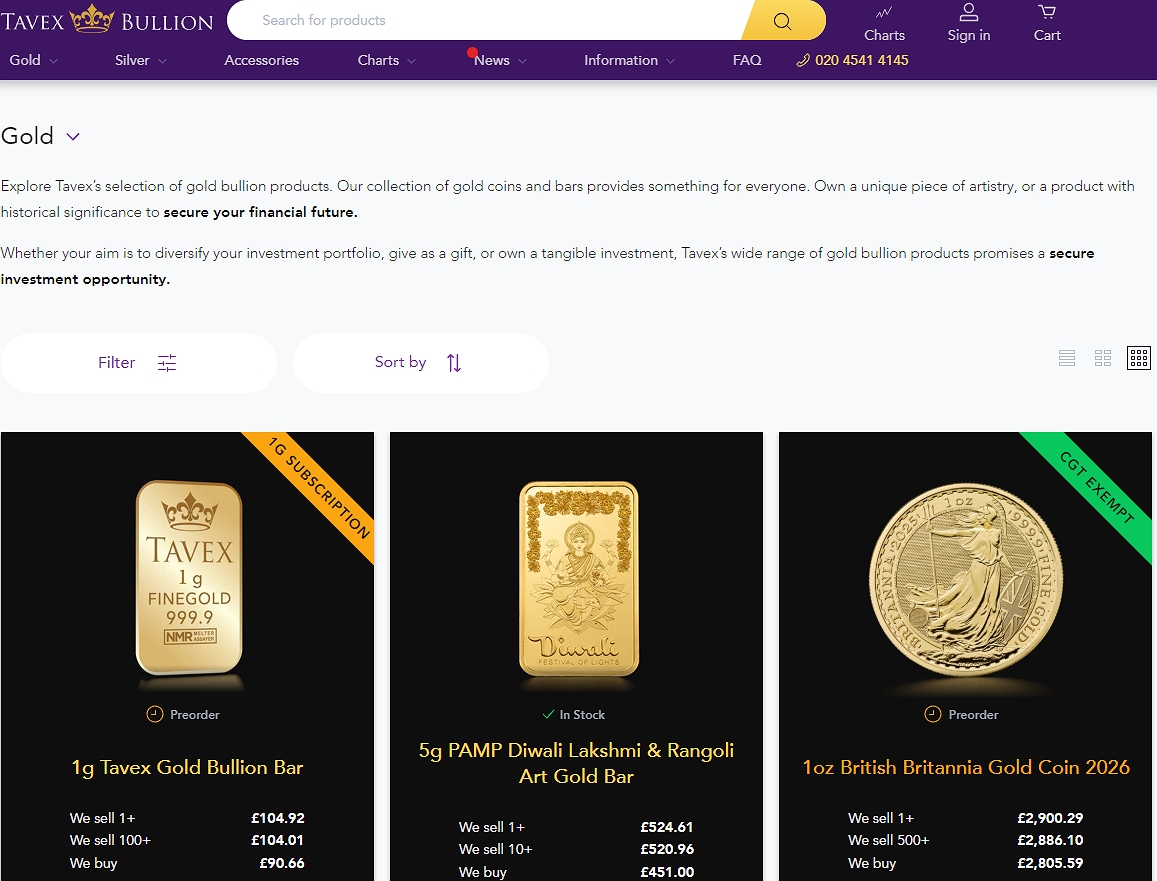Open the Sort by options

click(420, 363)
